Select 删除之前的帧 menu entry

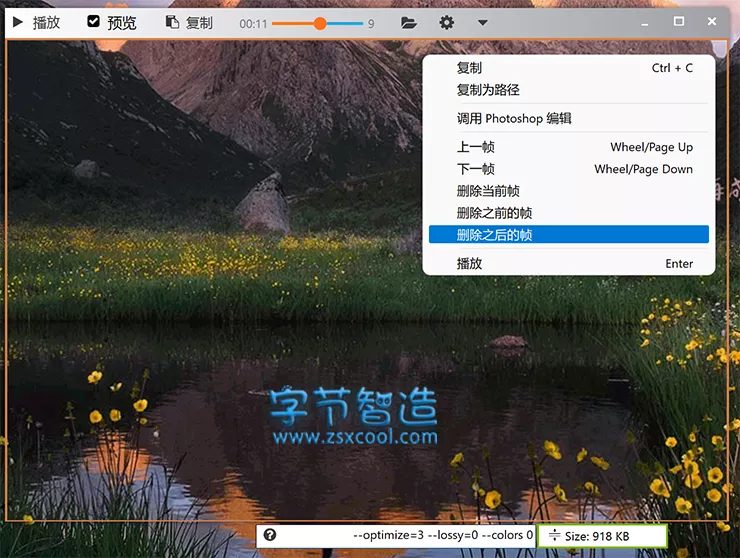tap(569, 213)
